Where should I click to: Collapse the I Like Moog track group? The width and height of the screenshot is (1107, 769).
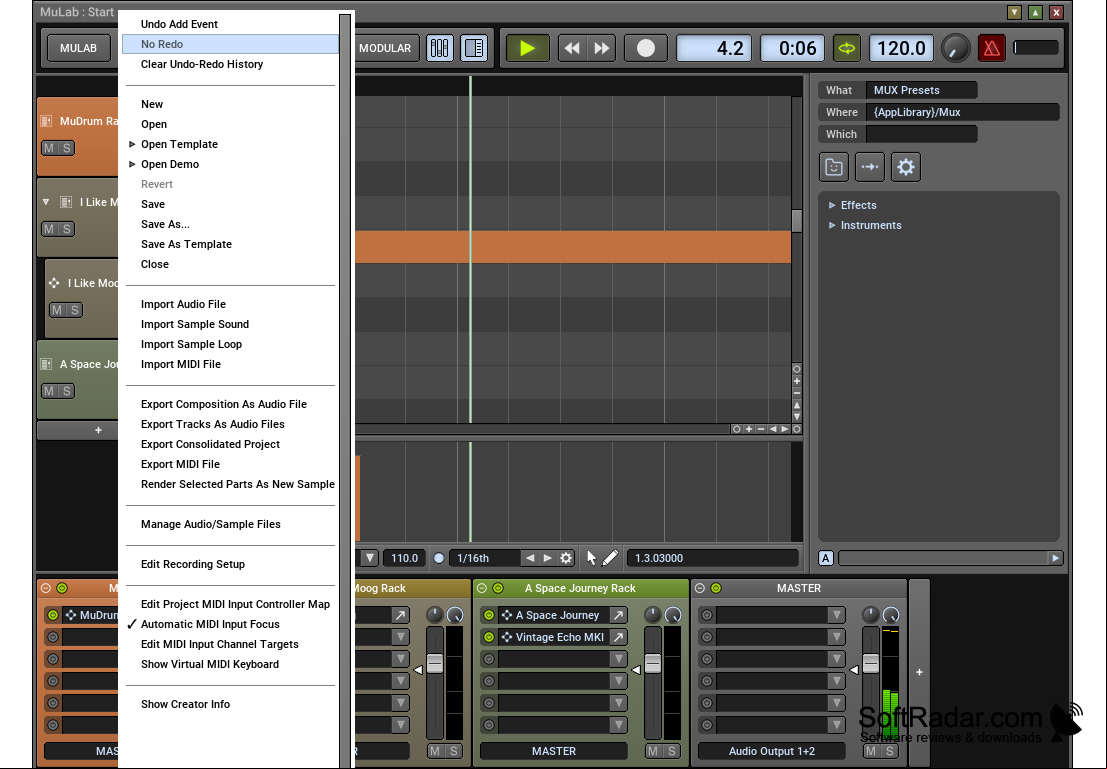(x=46, y=203)
